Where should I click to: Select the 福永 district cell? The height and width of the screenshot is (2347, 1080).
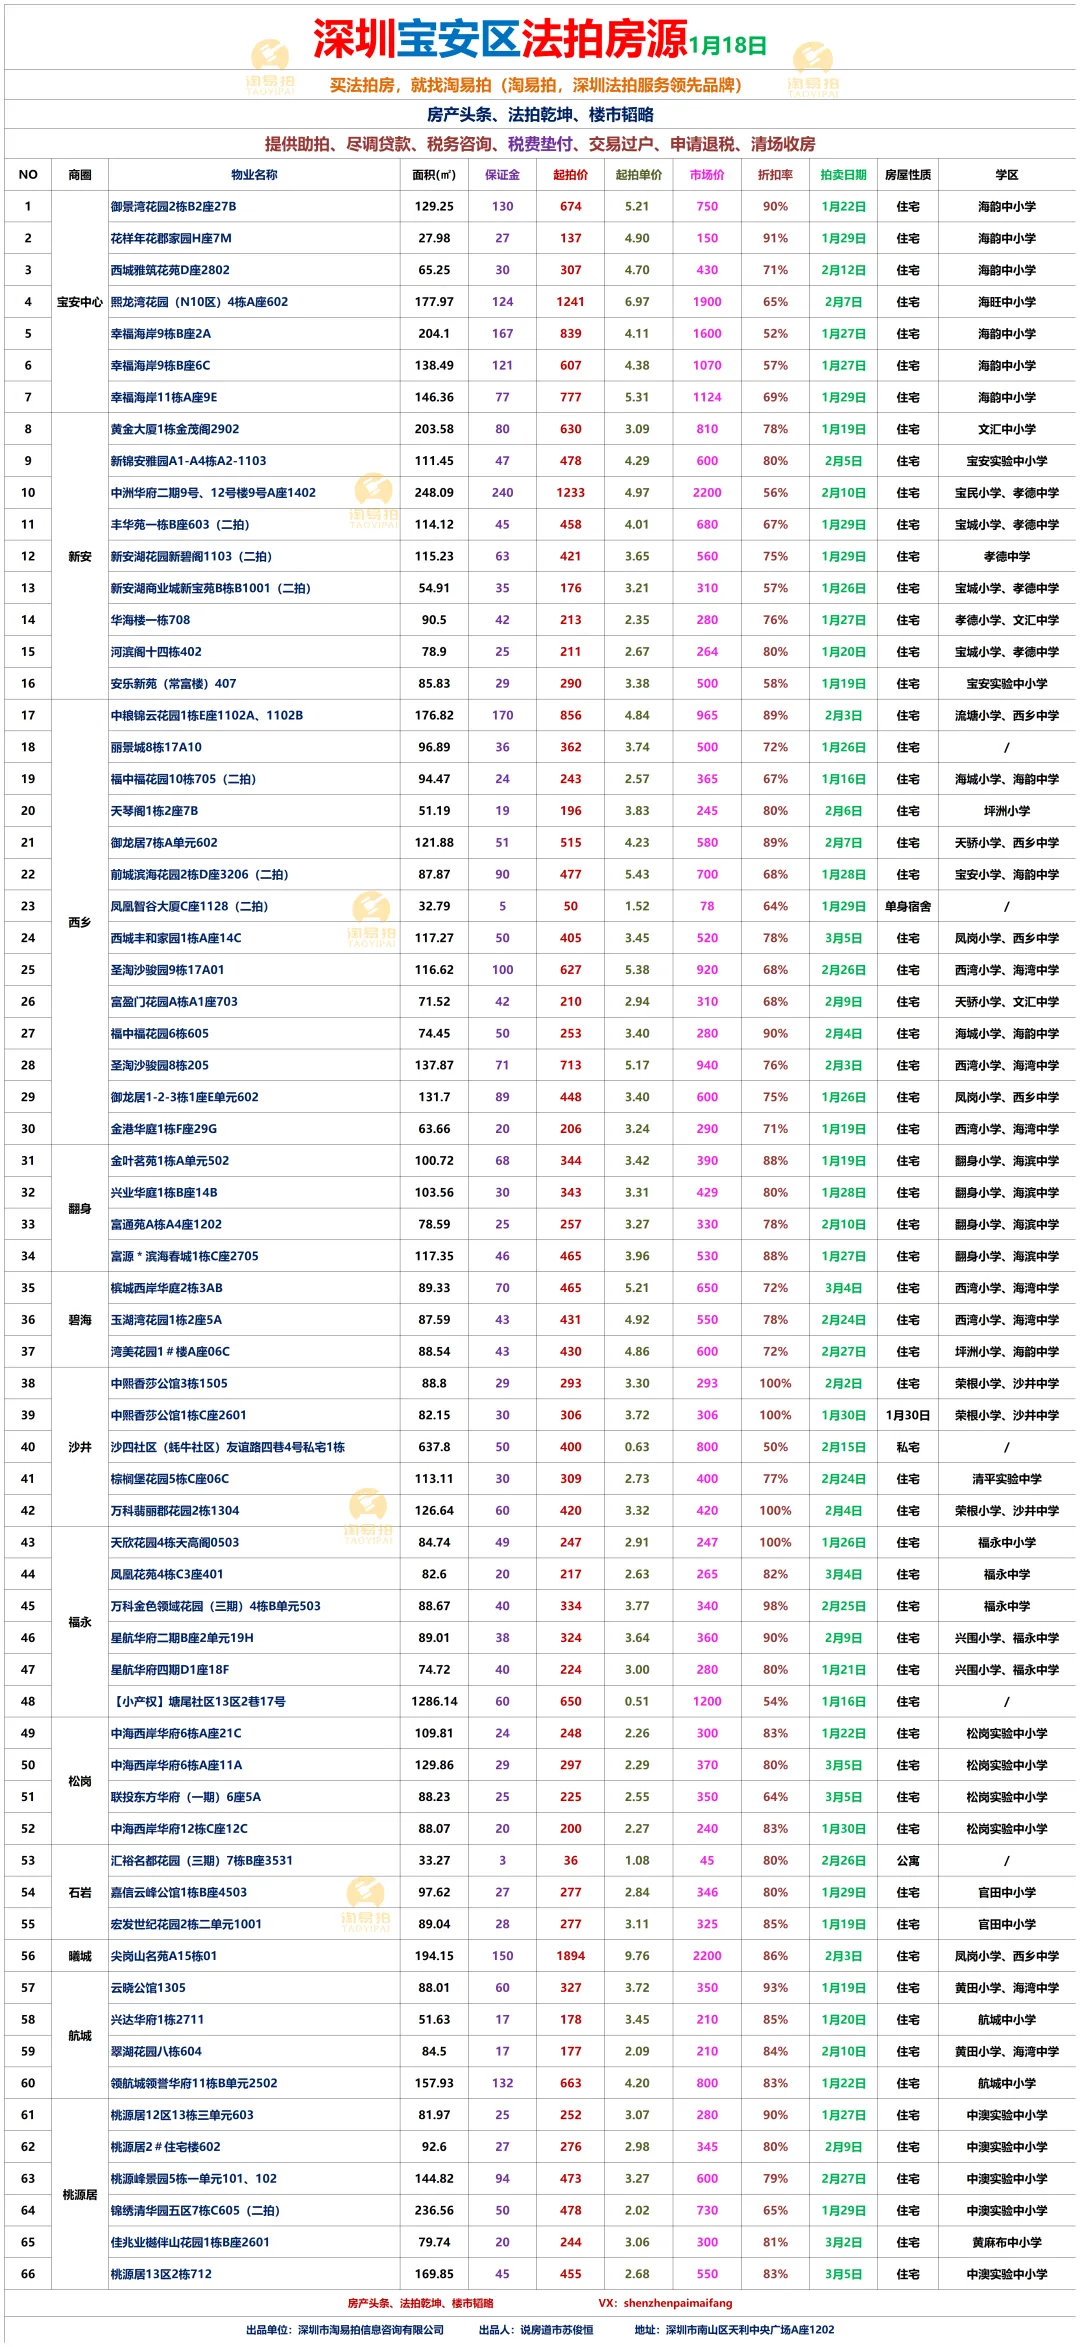(x=80, y=1622)
